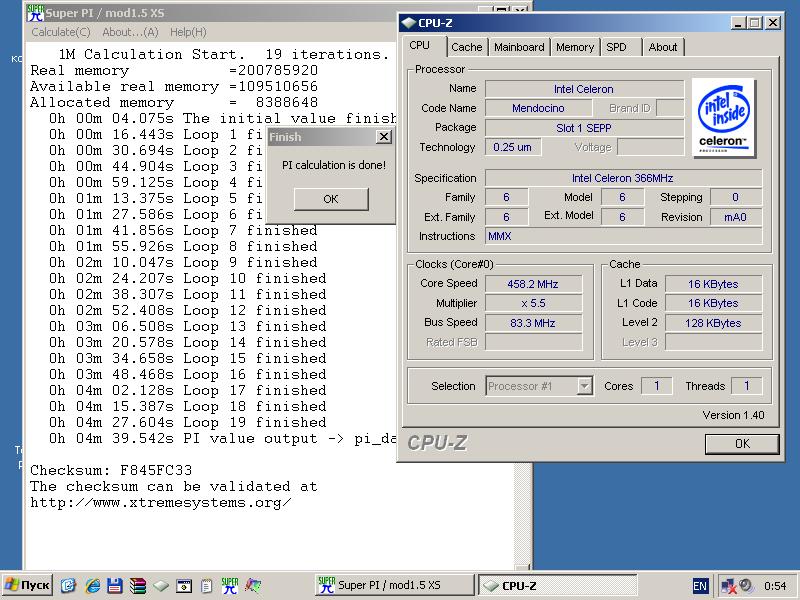Open the Help(H) menu
This screenshot has height=600, width=800.
click(188, 32)
